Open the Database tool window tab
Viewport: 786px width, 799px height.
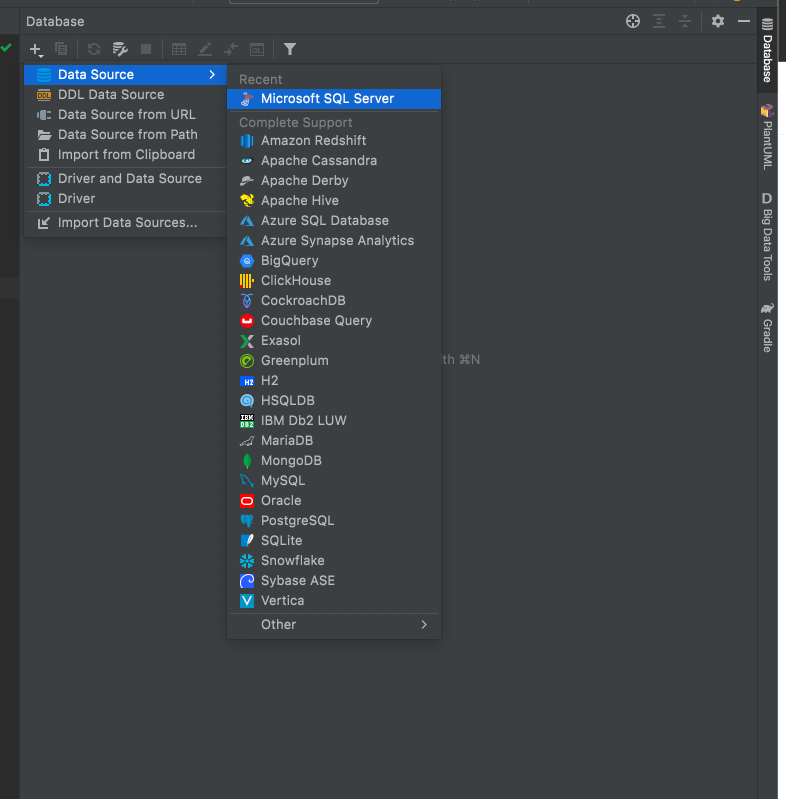[x=767, y=50]
